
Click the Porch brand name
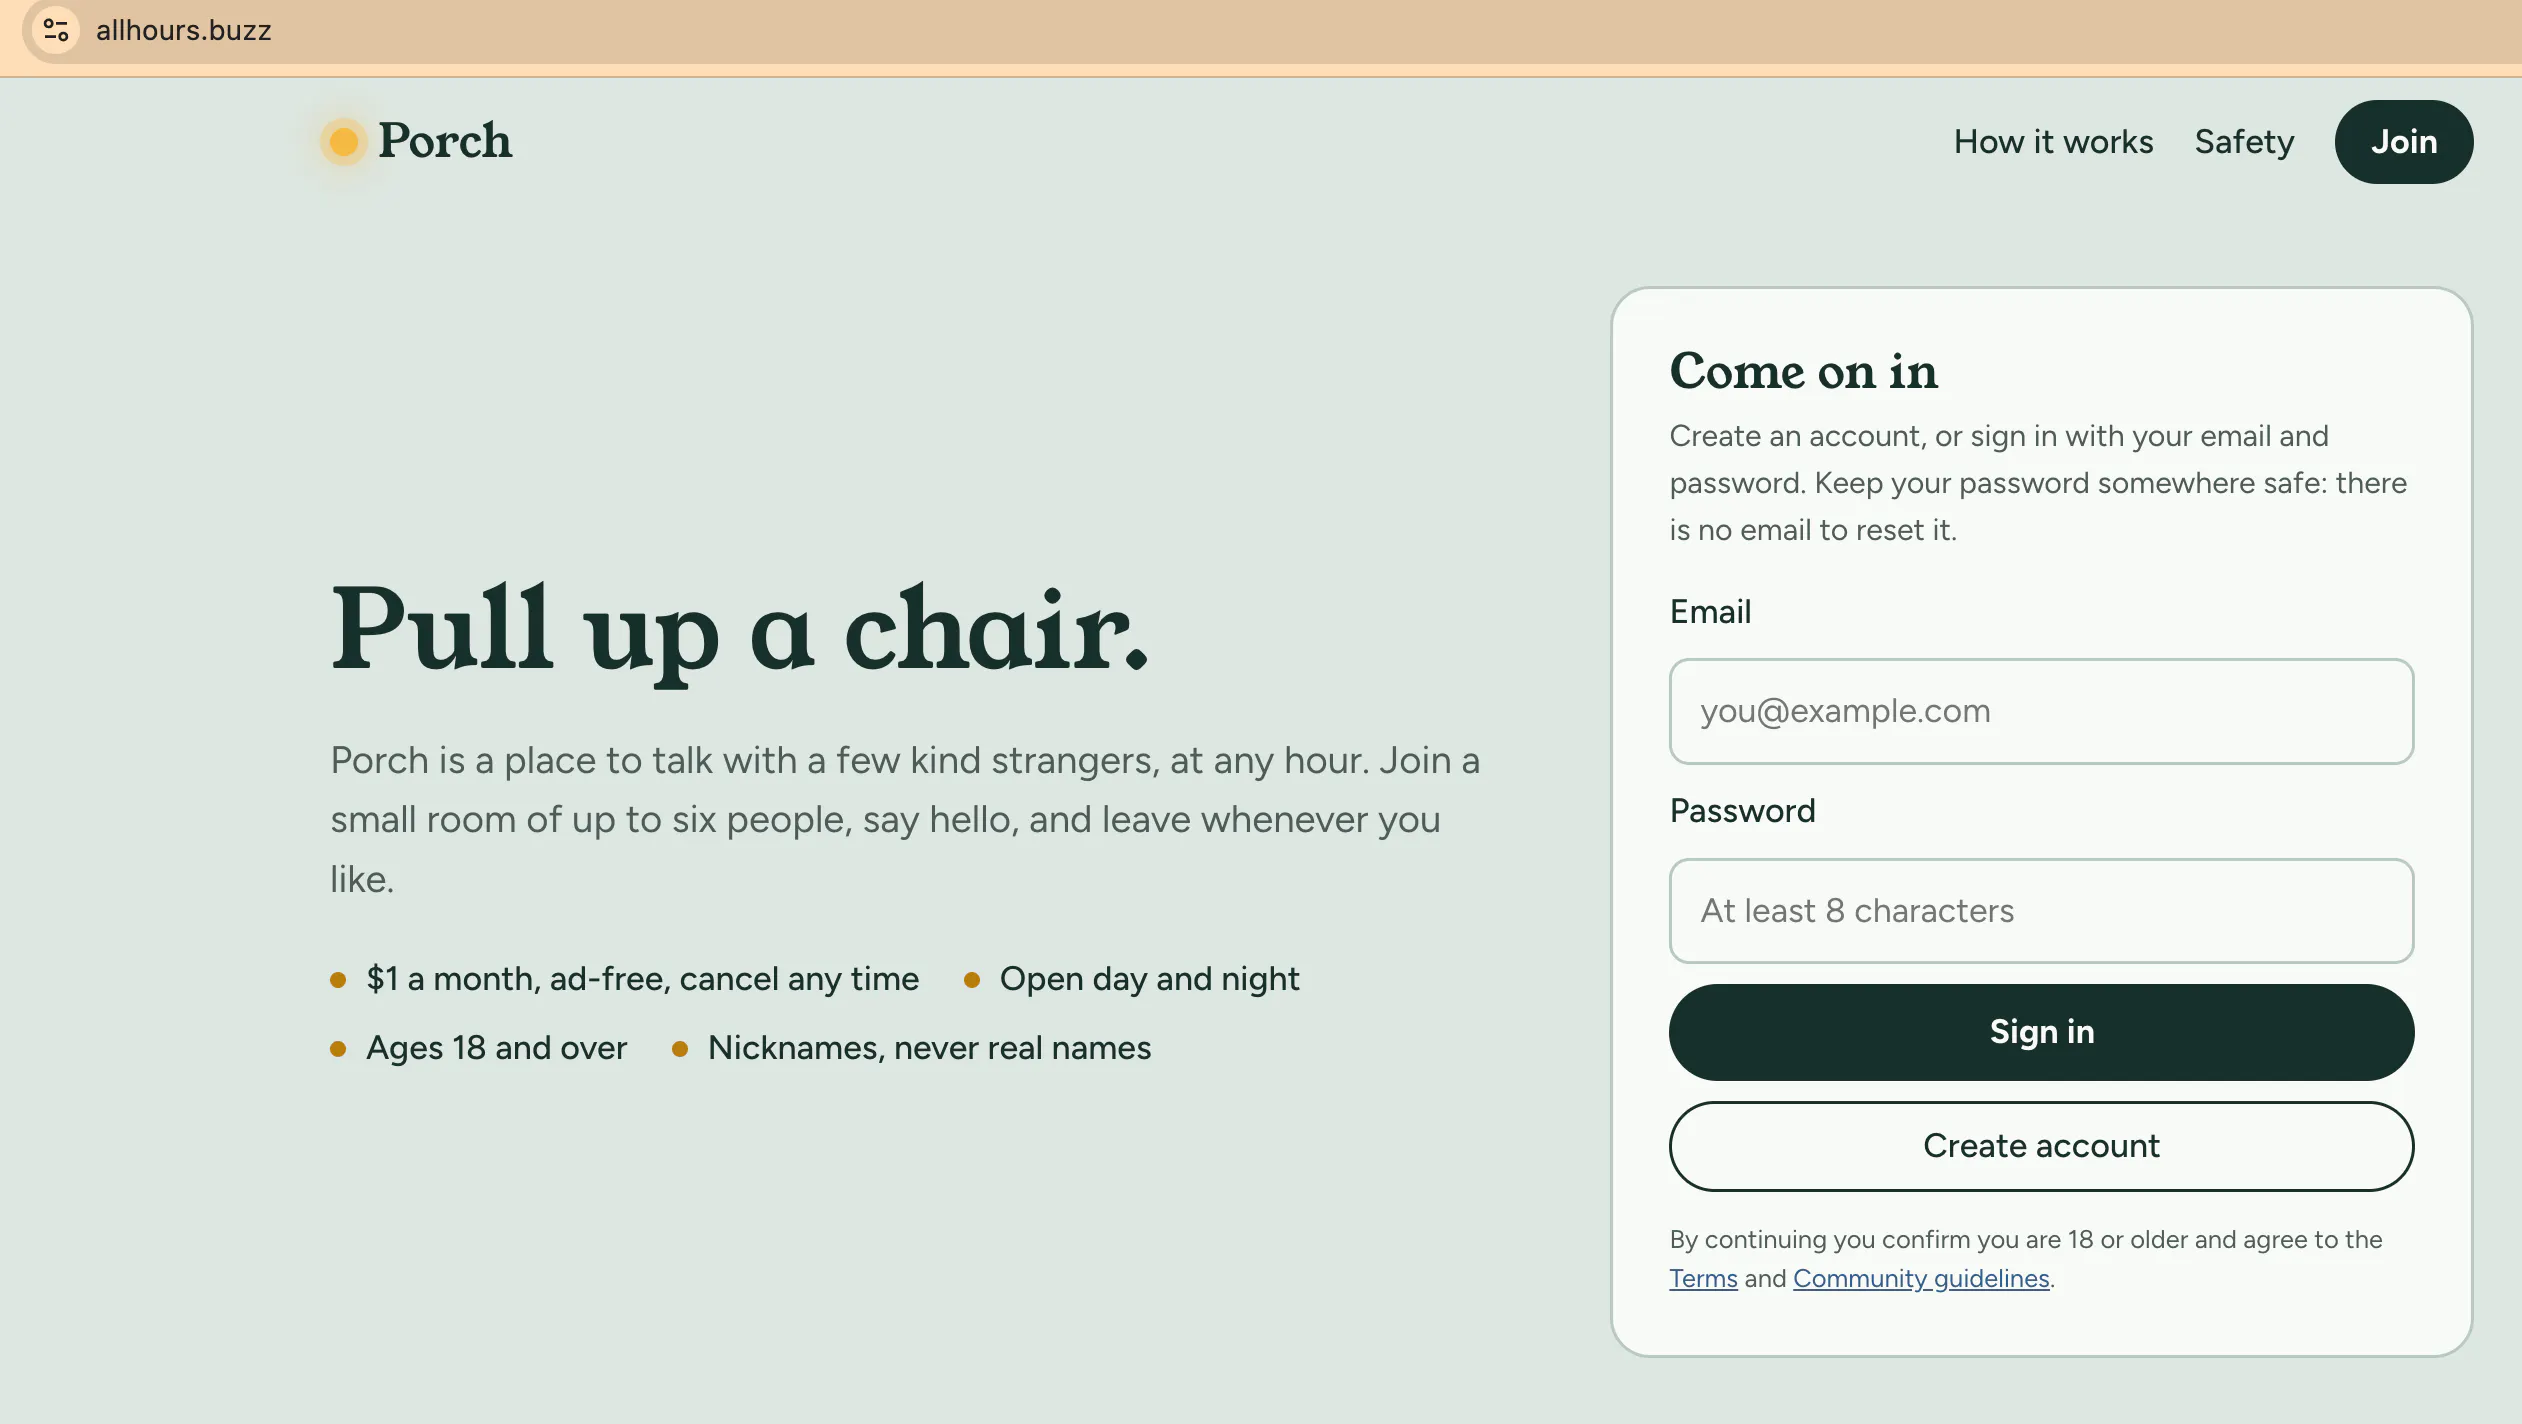(x=445, y=141)
